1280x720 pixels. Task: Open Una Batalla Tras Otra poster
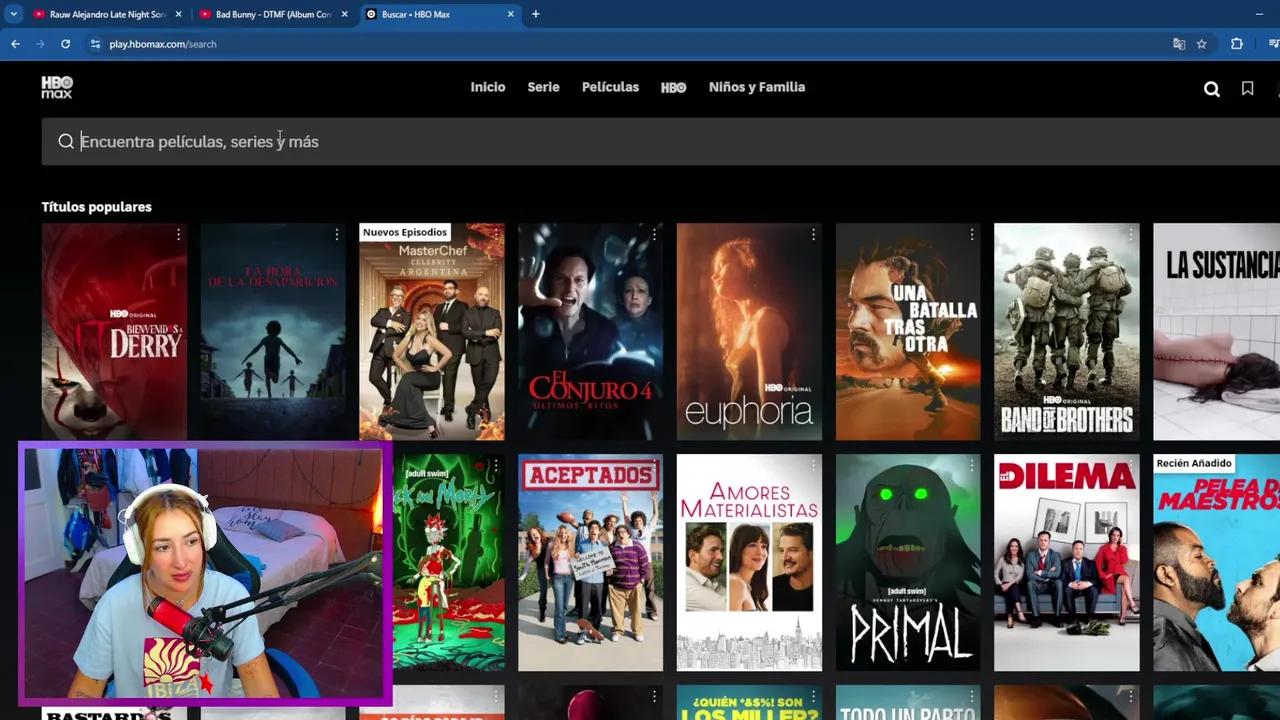(x=908, y=331)
